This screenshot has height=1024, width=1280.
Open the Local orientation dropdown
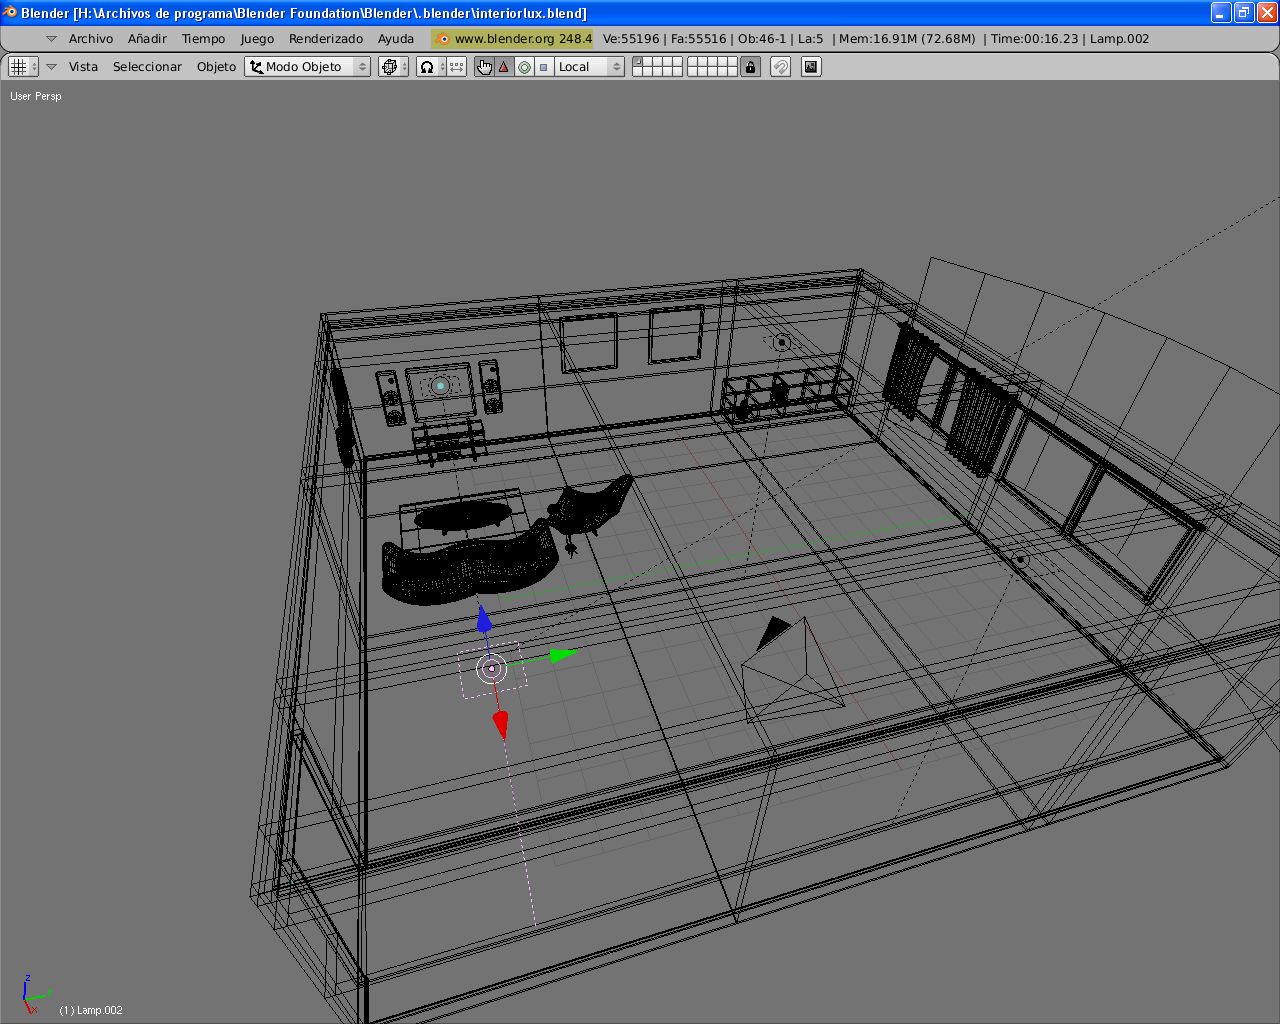(590, 67)
